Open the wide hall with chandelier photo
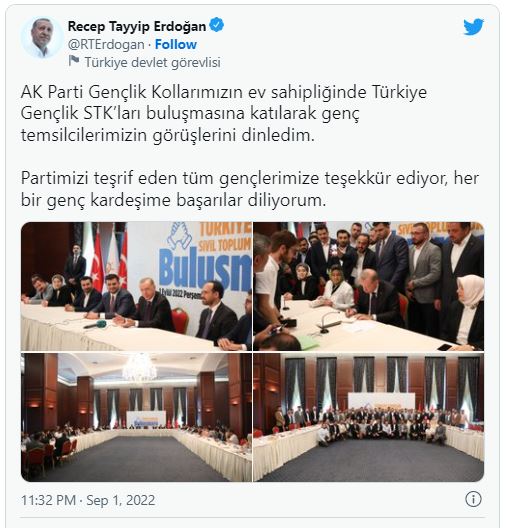Image resolution: width=506 pixels, height=528 pixels. point(136,417)
